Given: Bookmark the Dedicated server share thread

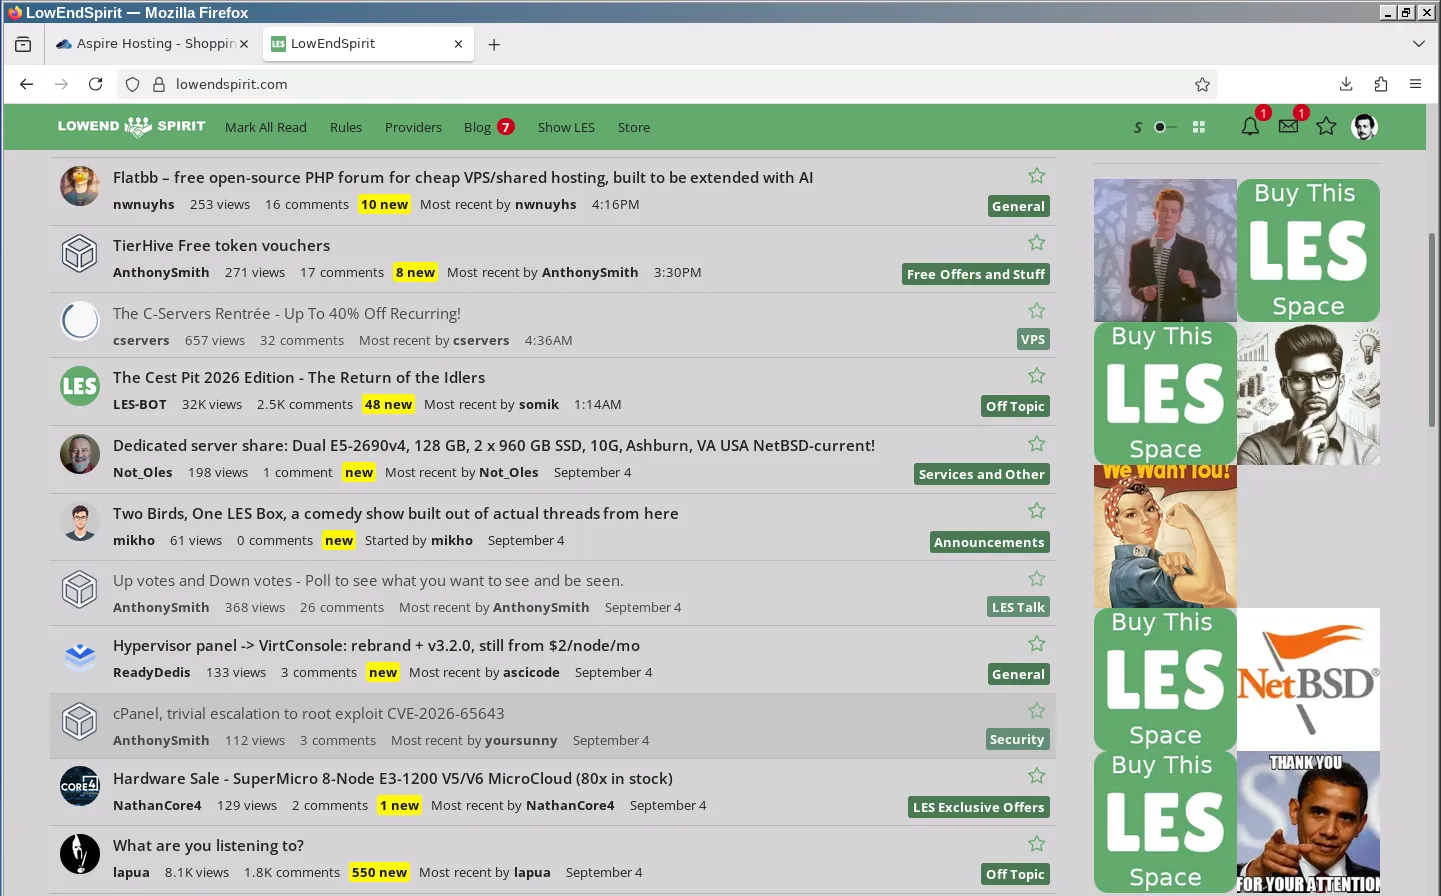Looking at the screenshot, I should [x=1037, y=444].
